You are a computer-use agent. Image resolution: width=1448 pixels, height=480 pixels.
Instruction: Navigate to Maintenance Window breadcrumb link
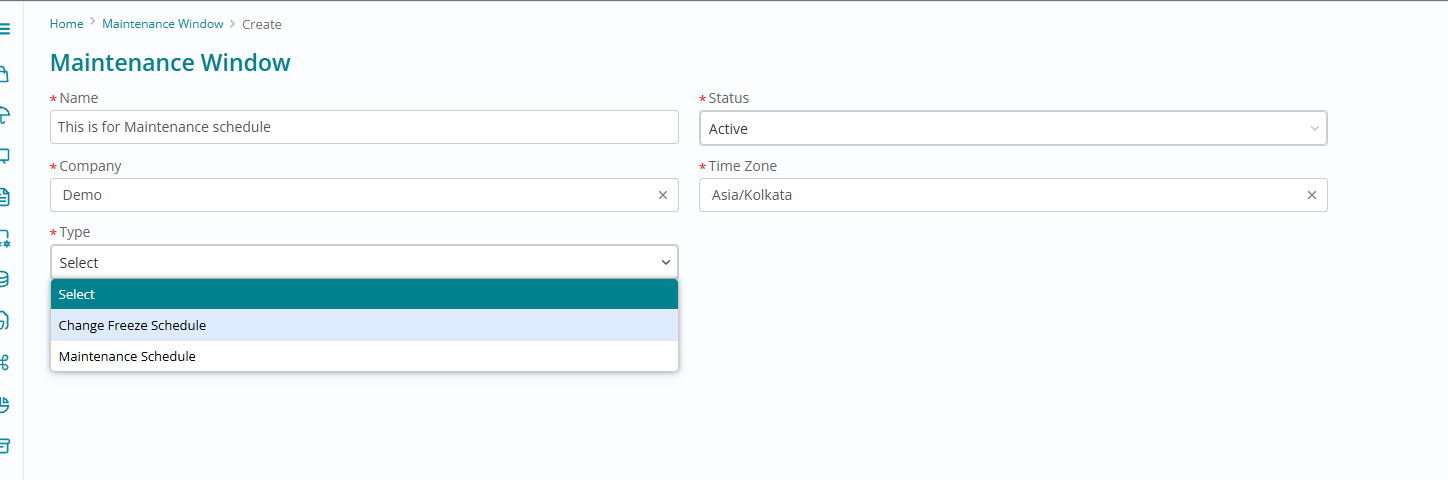coord(162,24)
